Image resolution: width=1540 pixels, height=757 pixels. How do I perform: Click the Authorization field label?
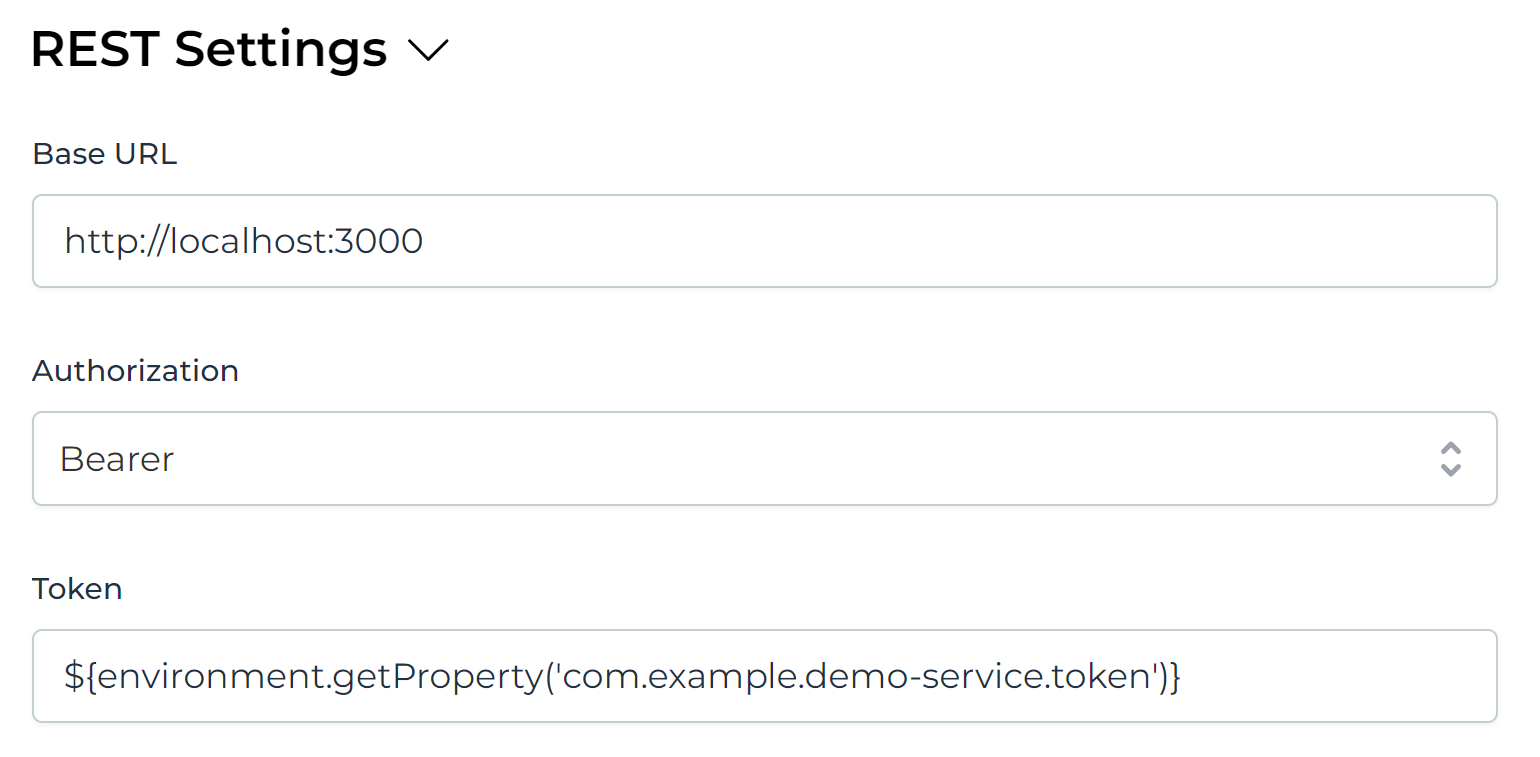pos(135,371)
